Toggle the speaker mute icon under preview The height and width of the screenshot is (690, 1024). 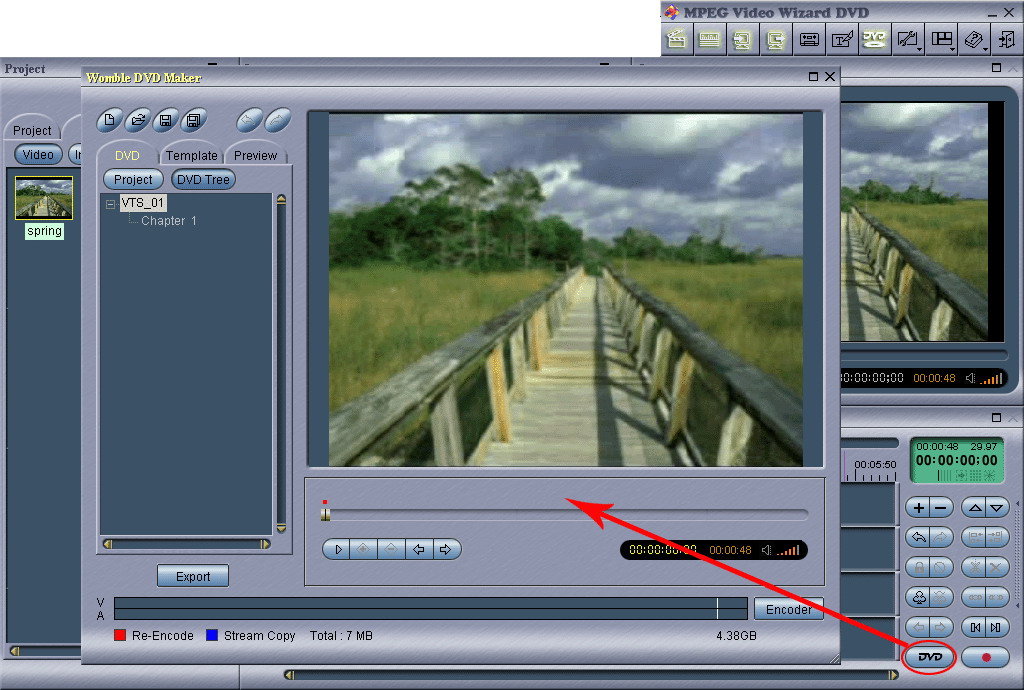tap(767, 550)
